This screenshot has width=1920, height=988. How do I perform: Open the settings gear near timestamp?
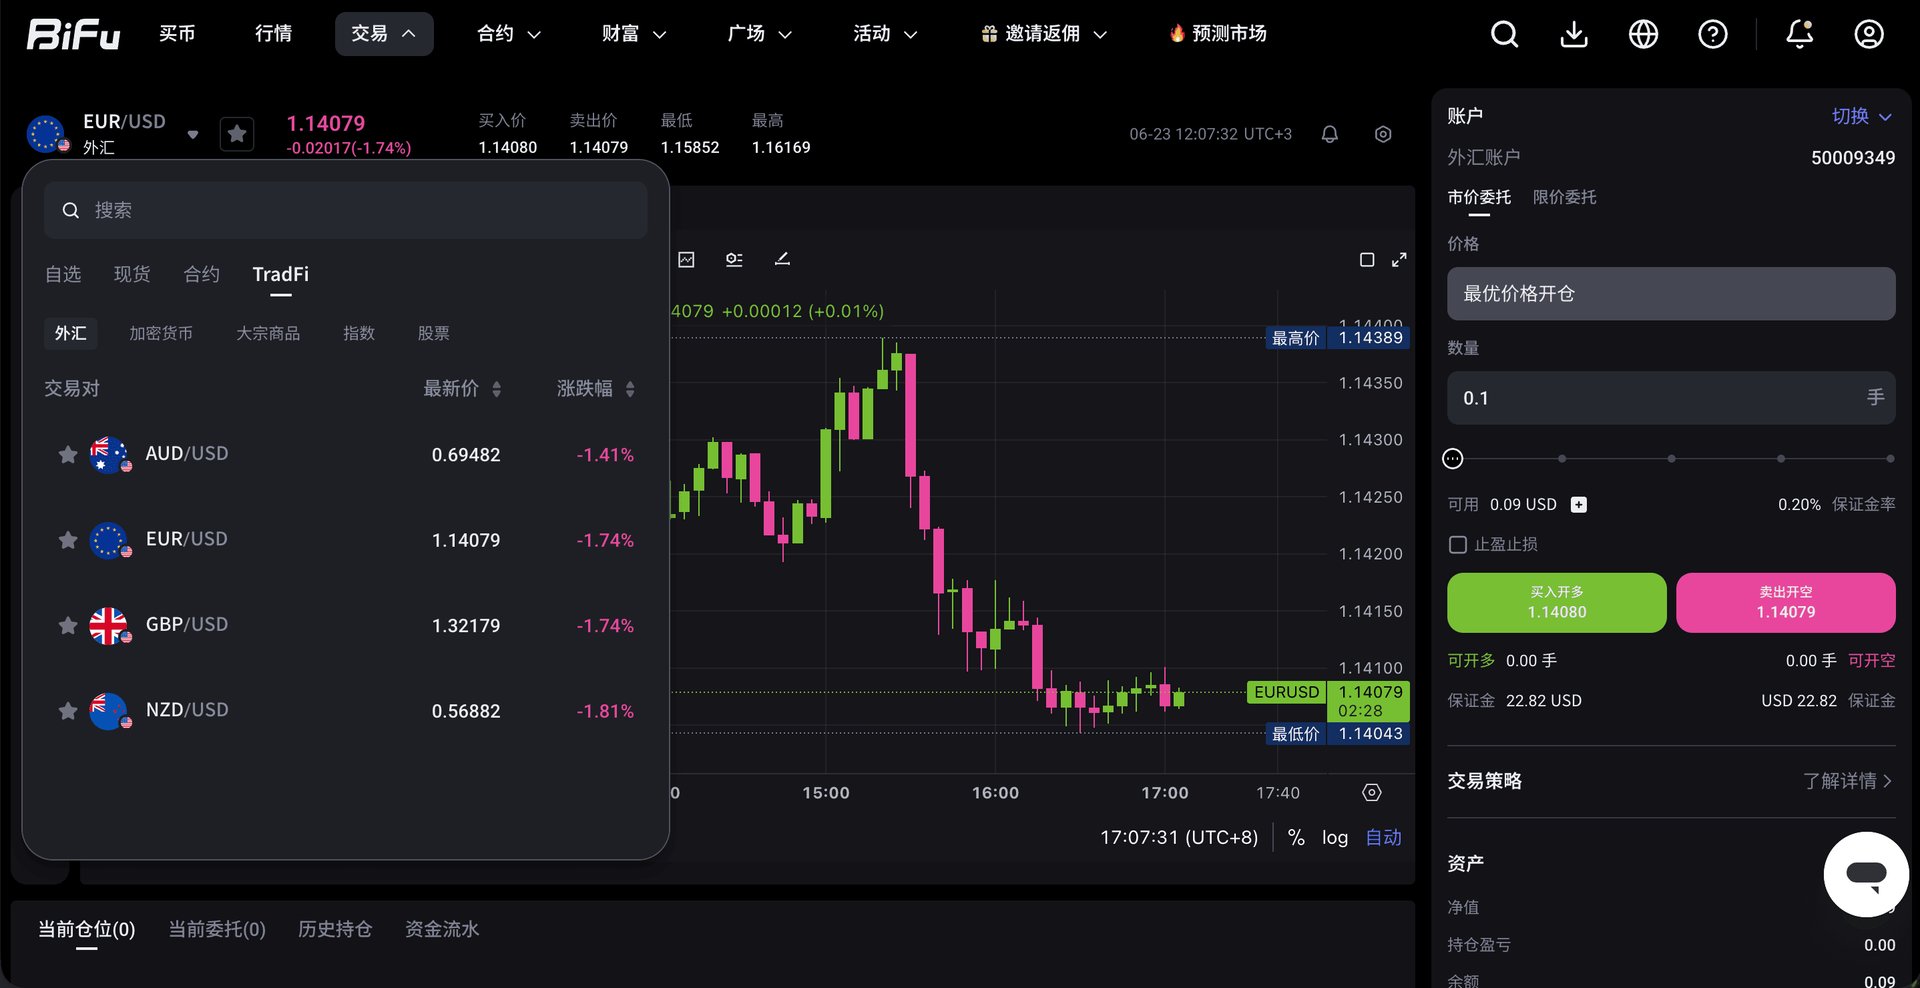point(1383,134)
